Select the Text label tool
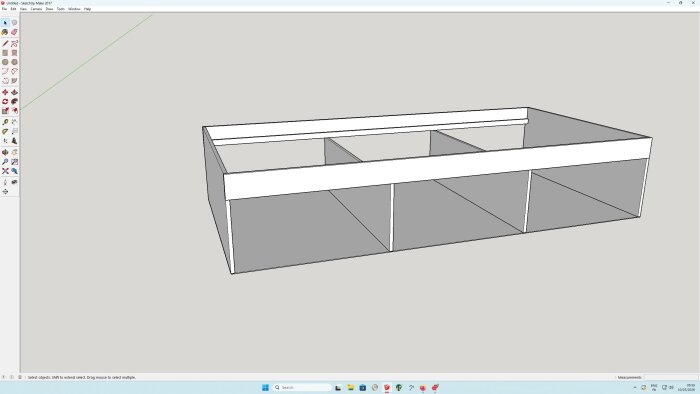The width and height of the screenshot is (700, 394). click(x=14, y=132)
